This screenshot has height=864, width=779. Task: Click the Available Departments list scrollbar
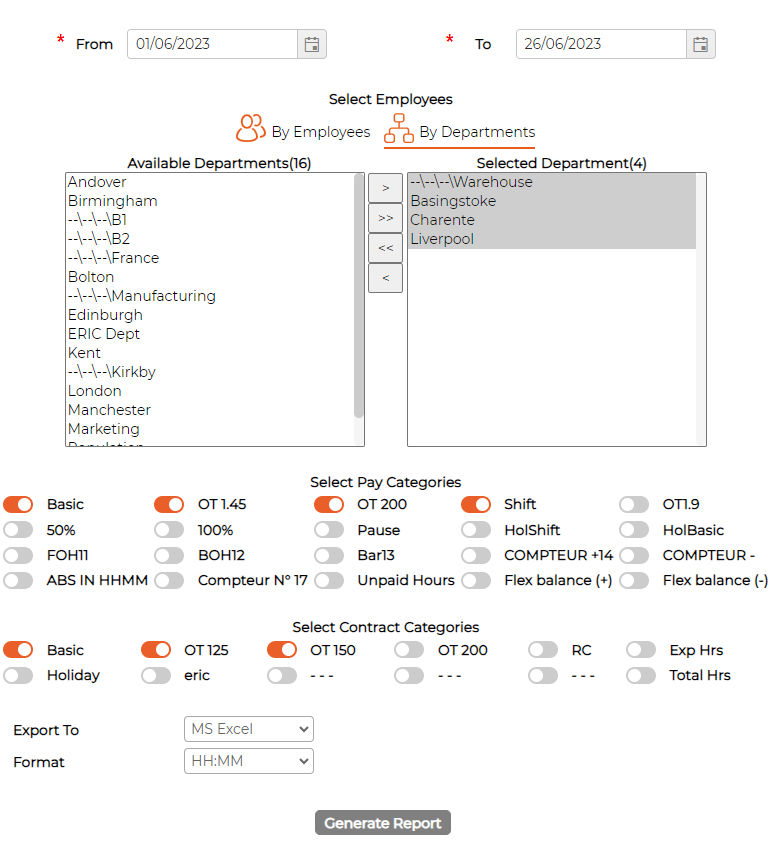[x=359, y=296]
